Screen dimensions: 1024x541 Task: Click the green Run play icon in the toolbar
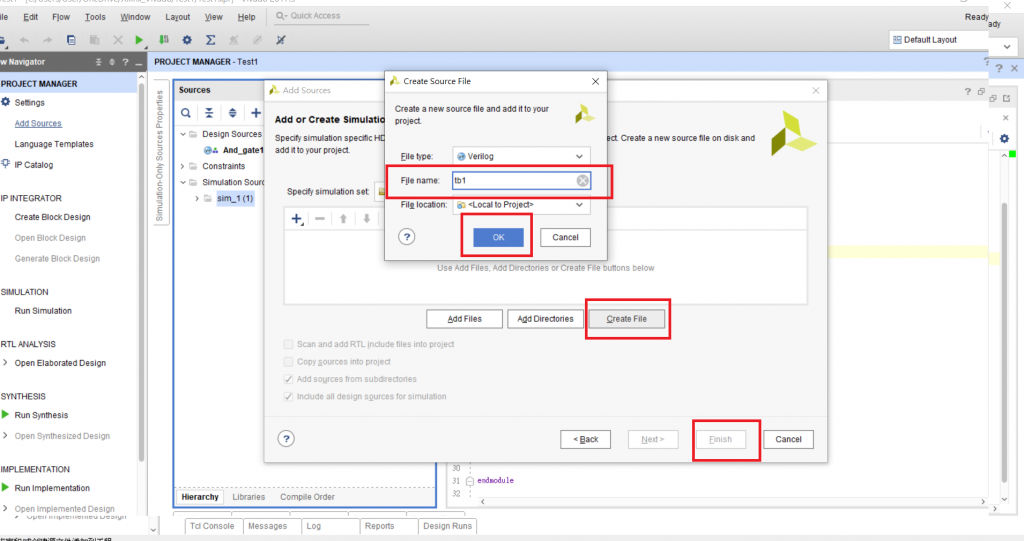(139, 40)
